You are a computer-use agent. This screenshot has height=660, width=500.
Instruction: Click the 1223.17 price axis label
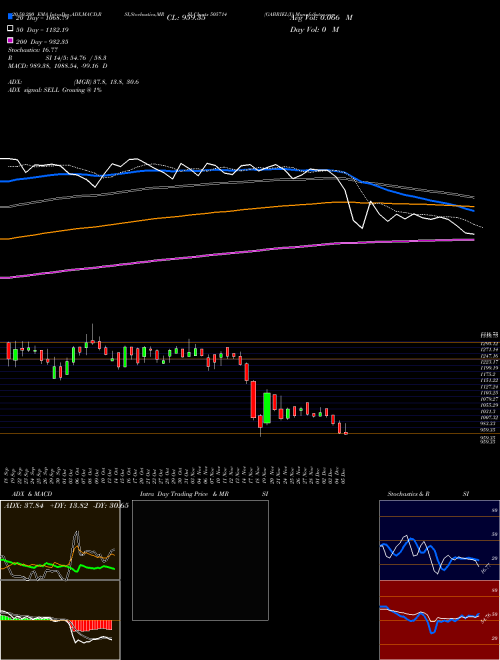pyautogui.click(x=487, y=362)
